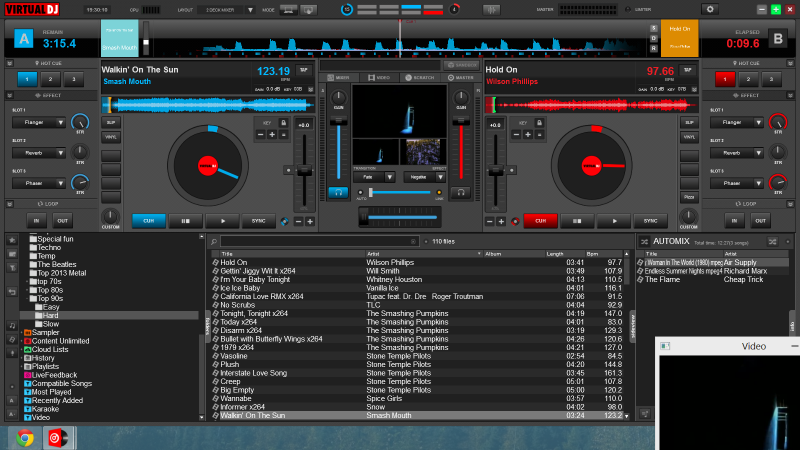Open the Flanger effect dropdown in deck A

(38, 122)
